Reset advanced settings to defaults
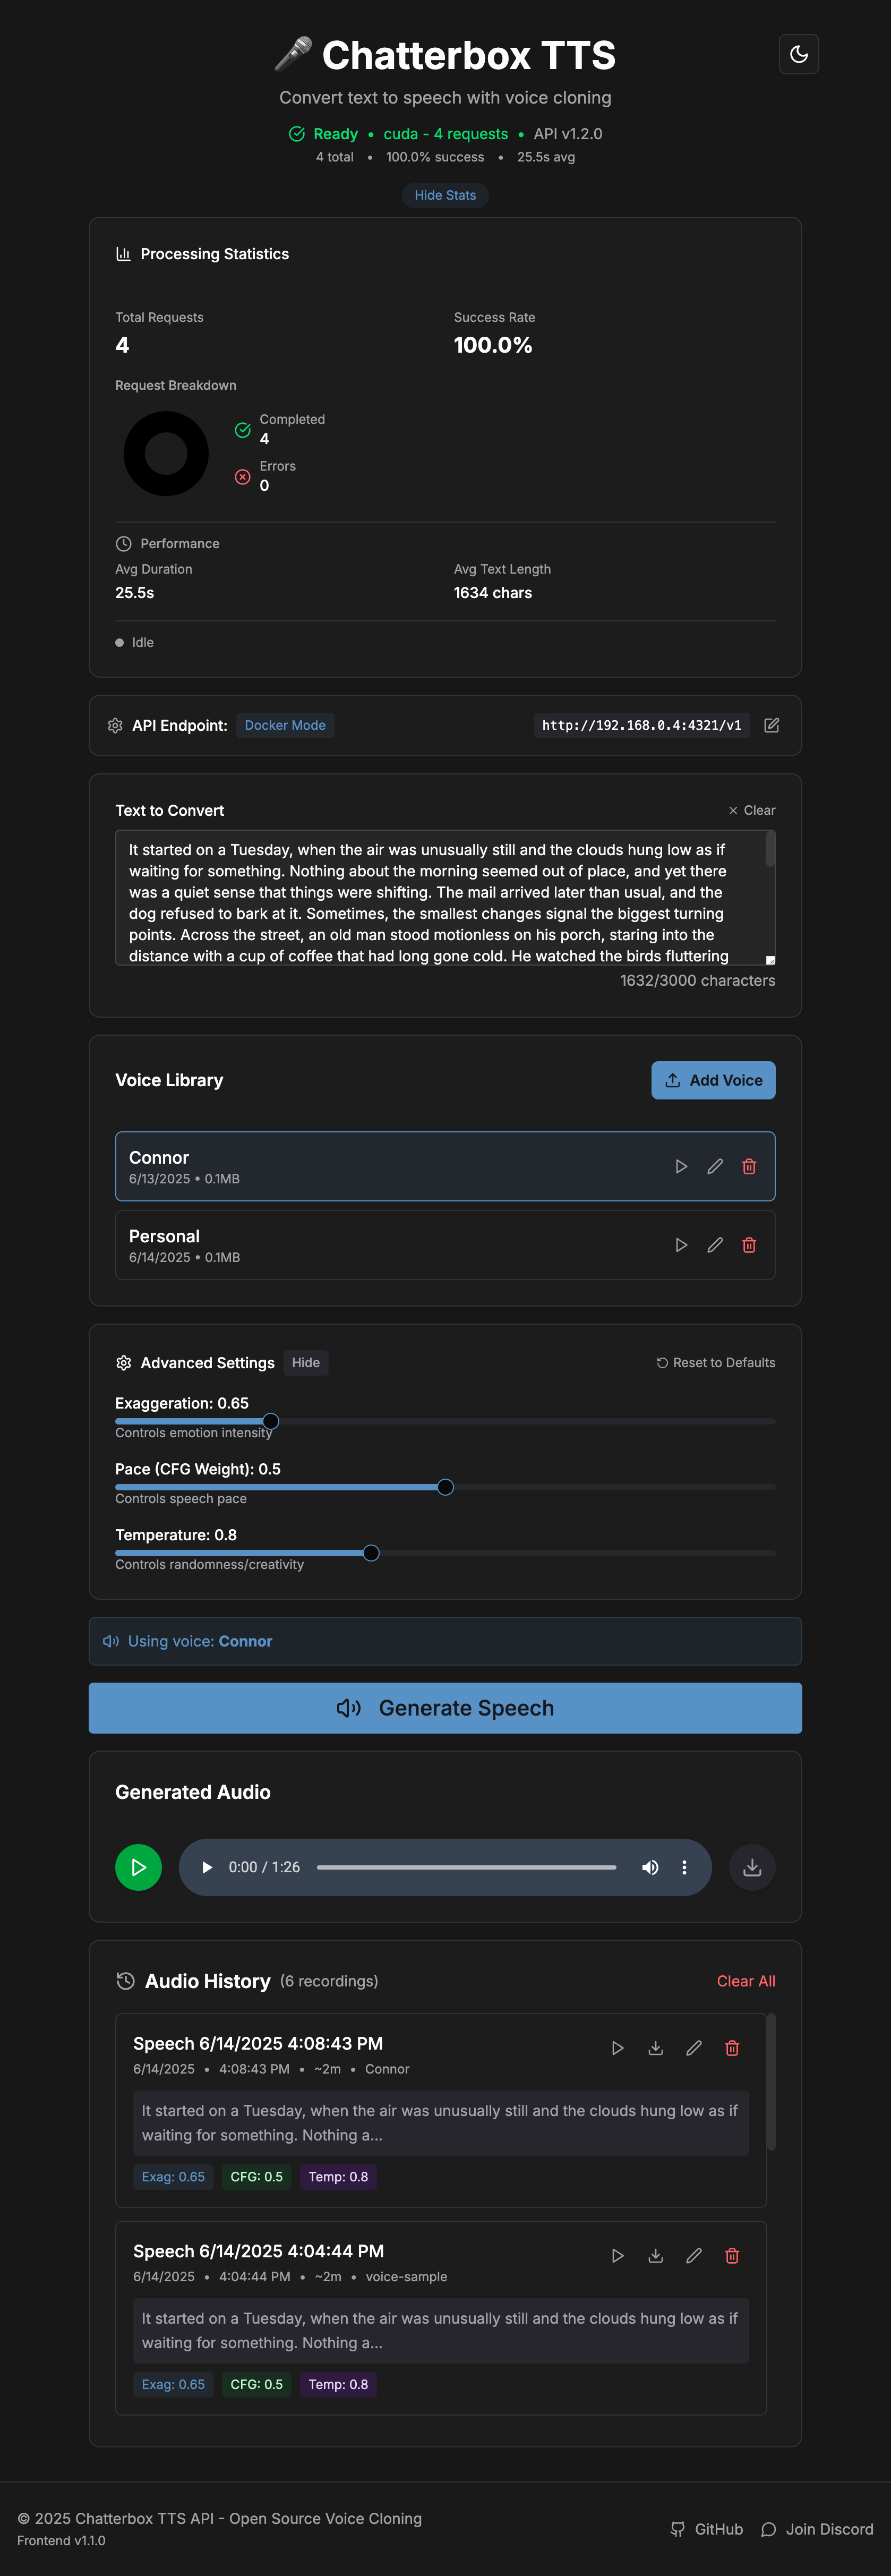This screenshot has width=891, height=2576. 715,1363
